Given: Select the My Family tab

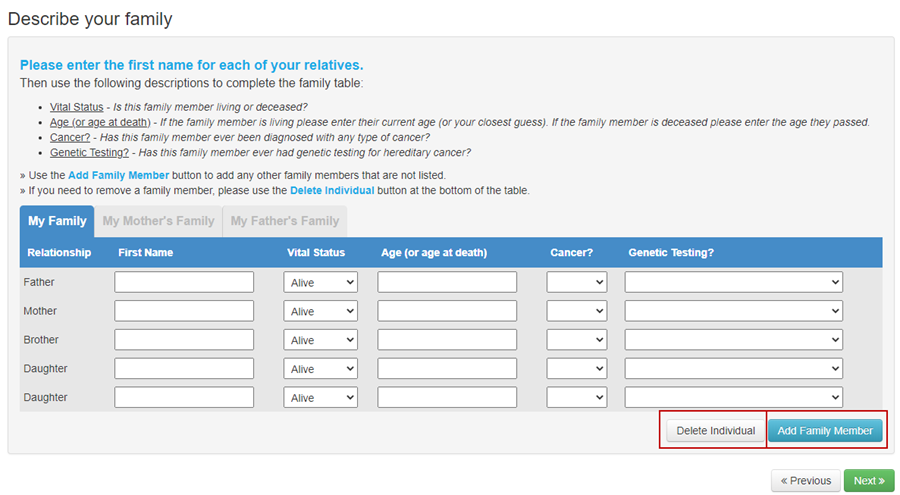Looking at the screenshot, I should pos(57,221).
